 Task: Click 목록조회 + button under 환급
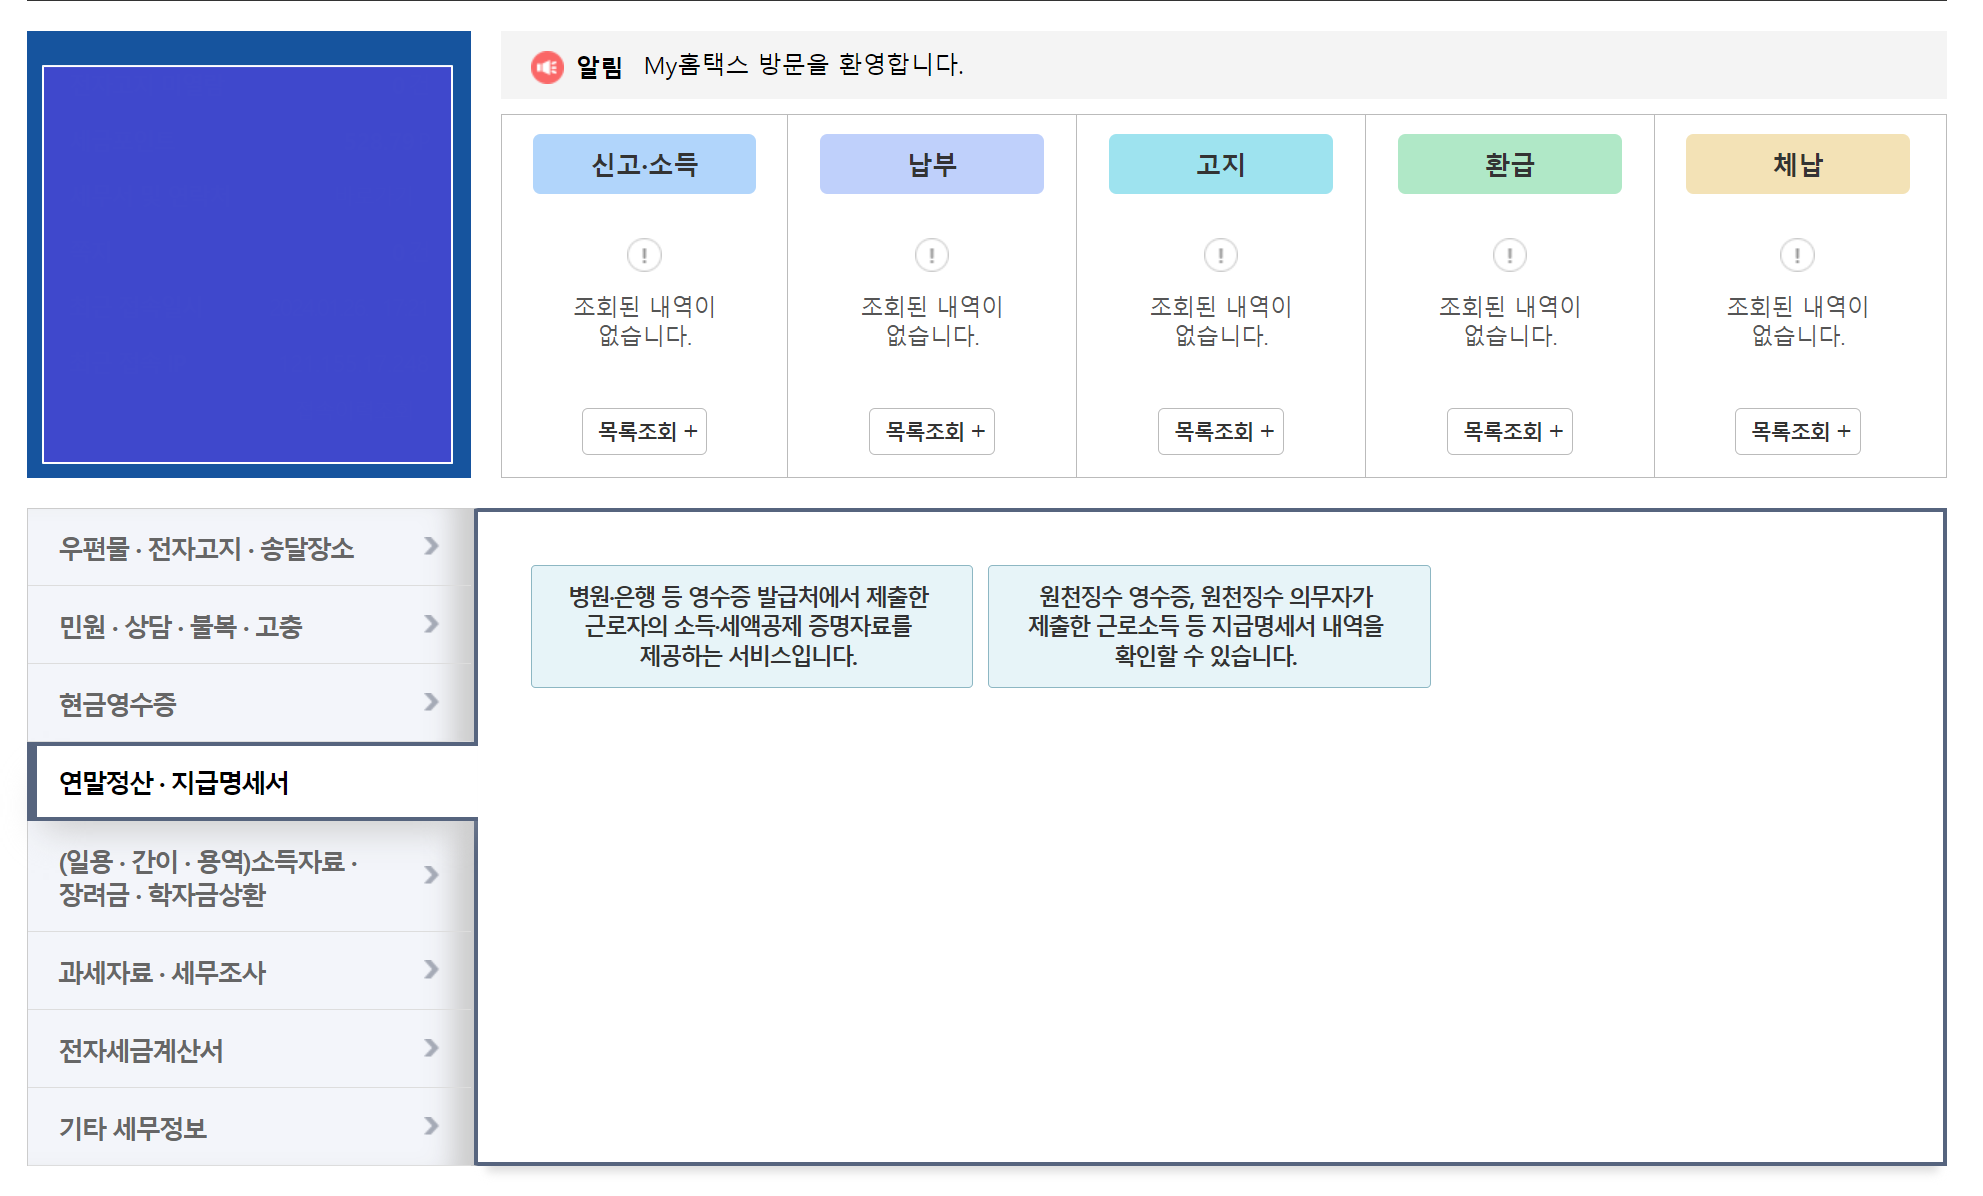click(x=1510, y=431)
